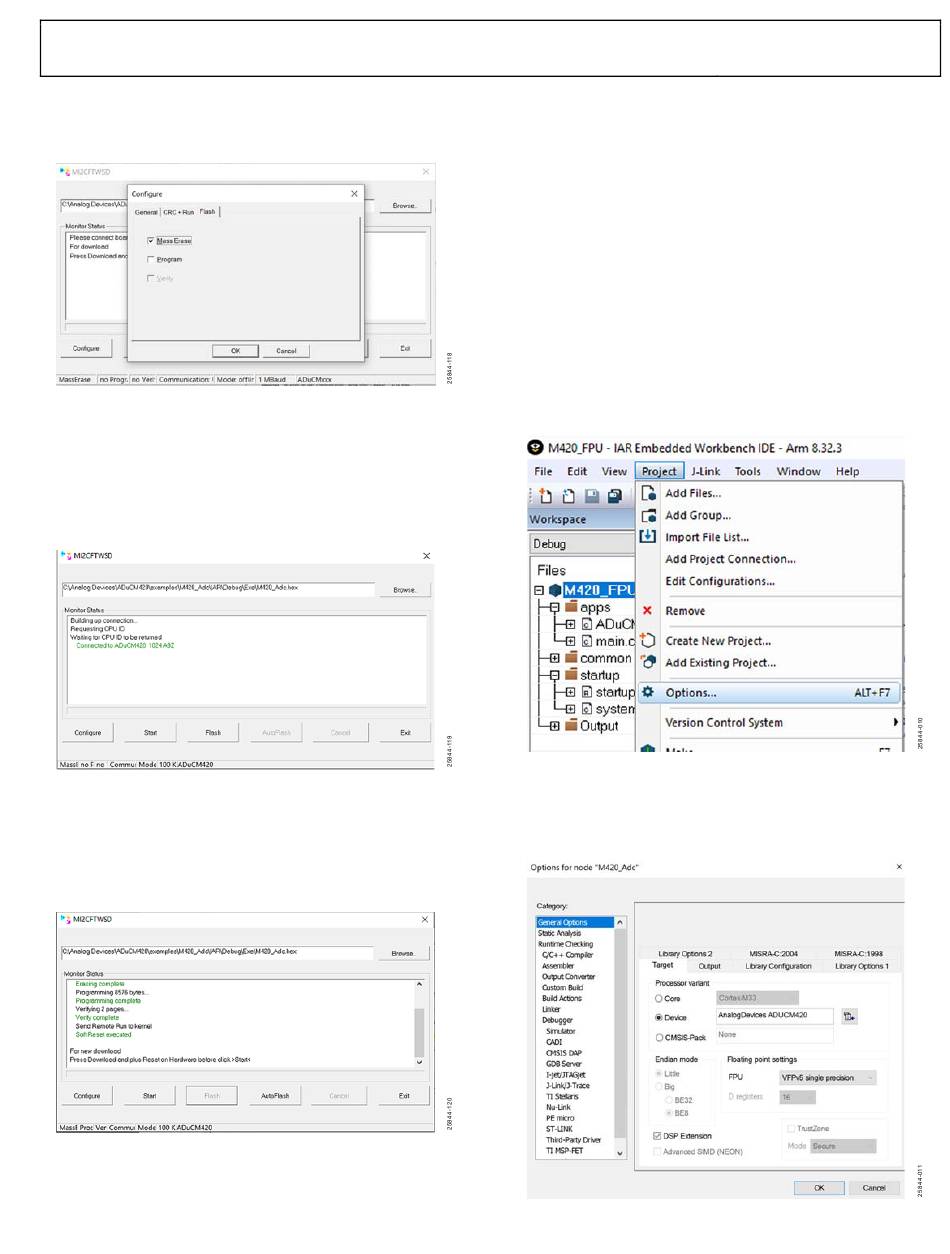Click app icon of 'Verify complete' window
This screenshot has width=950, height=1254.
[x=66, y=918]
